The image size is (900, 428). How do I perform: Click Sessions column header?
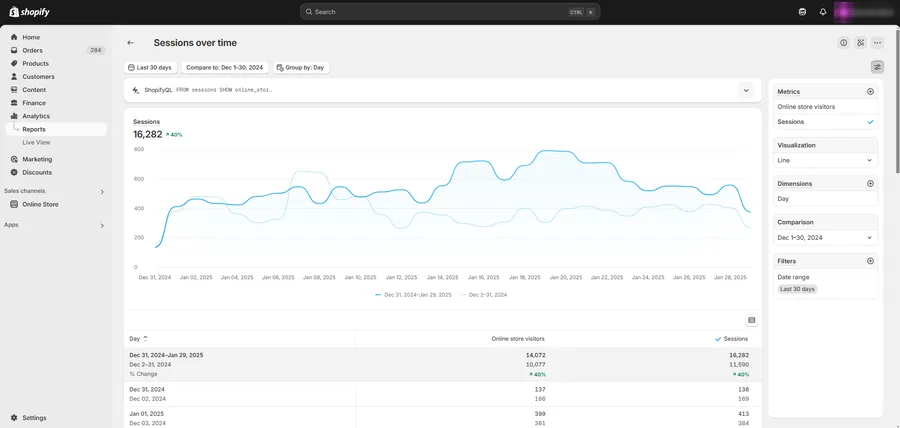click(x=732, y=339)
